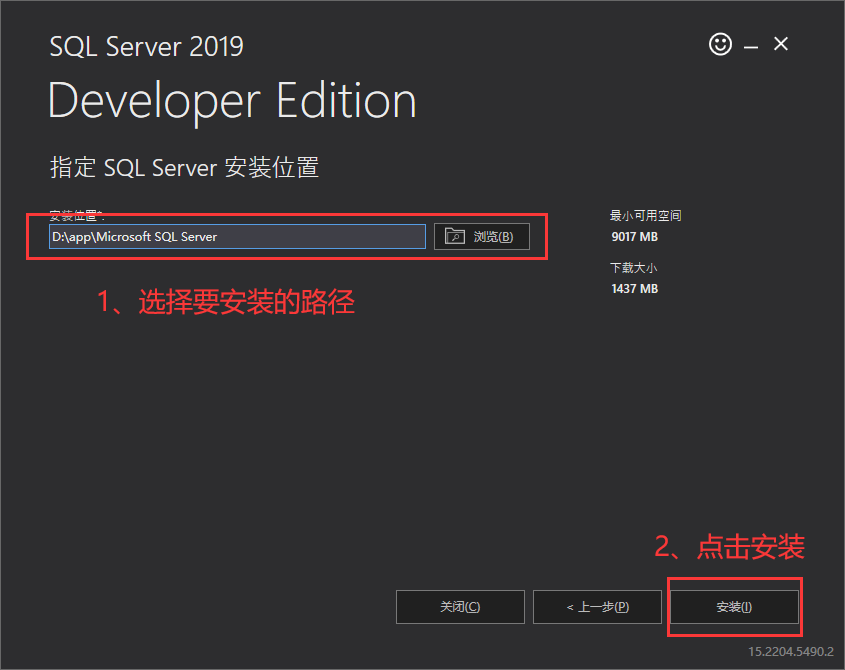845x670 pixels.
Task: Click the version number 15.2204.5490.2
Action: pos(791,652)
